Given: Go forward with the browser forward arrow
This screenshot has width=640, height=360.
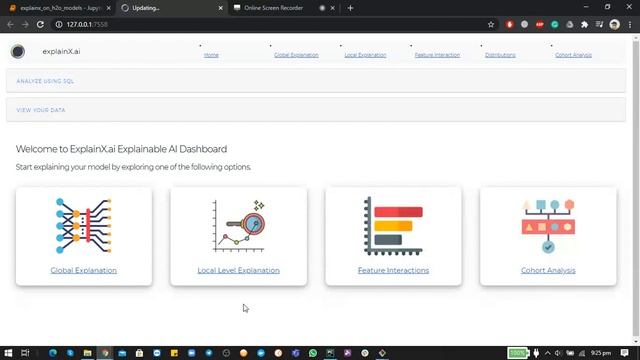Looking at the screenshot, I should pos(25,24).
